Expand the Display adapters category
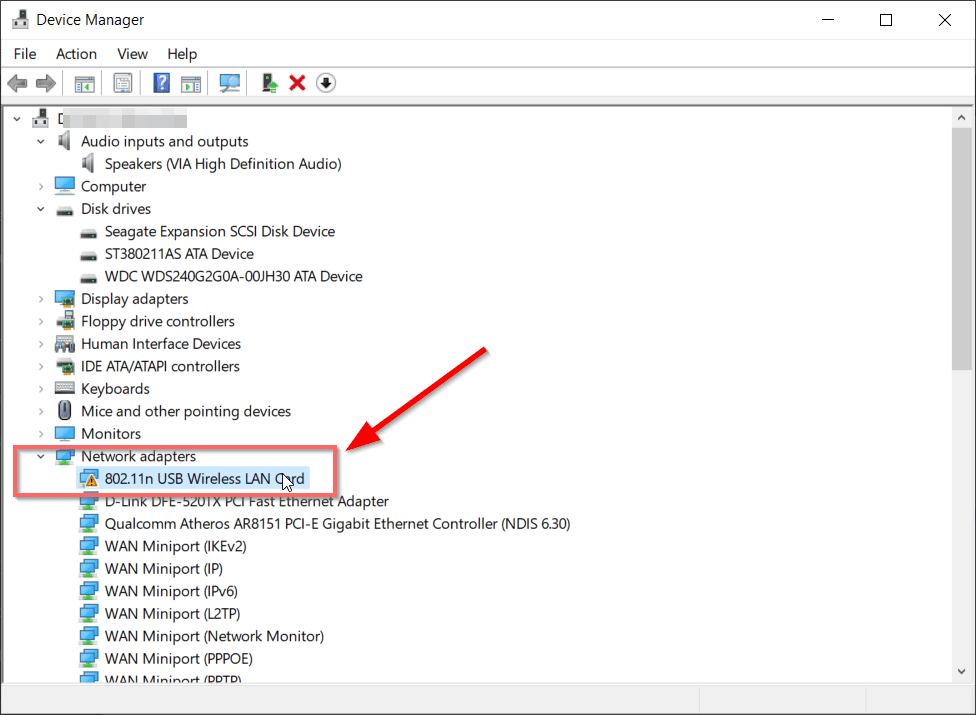 [40, 298]
